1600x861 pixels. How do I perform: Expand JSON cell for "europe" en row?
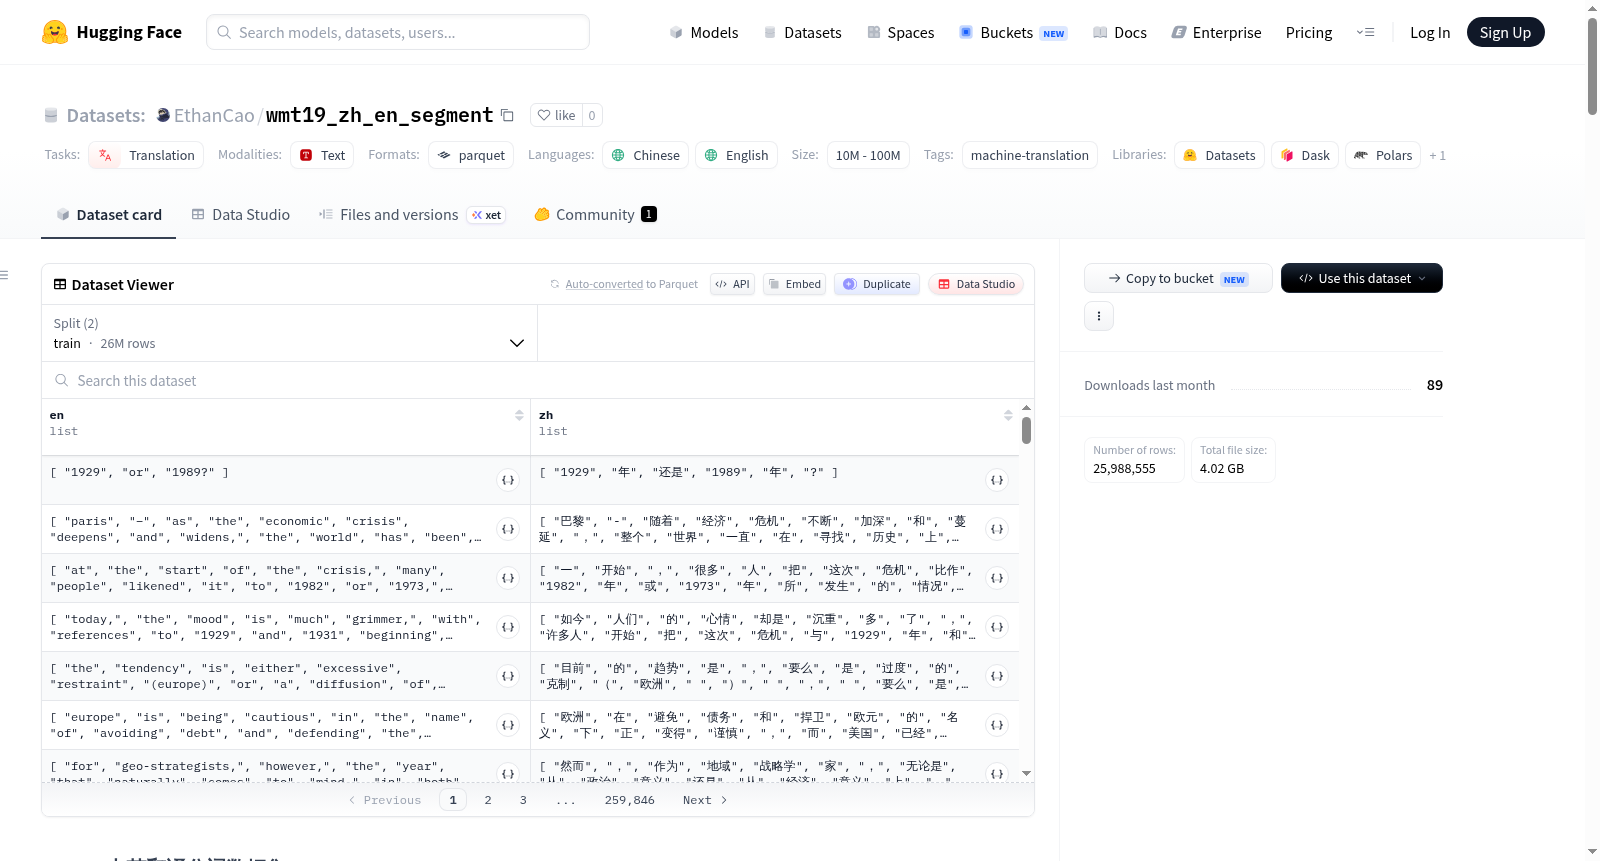pyautogui.click(x=508, y=725)
